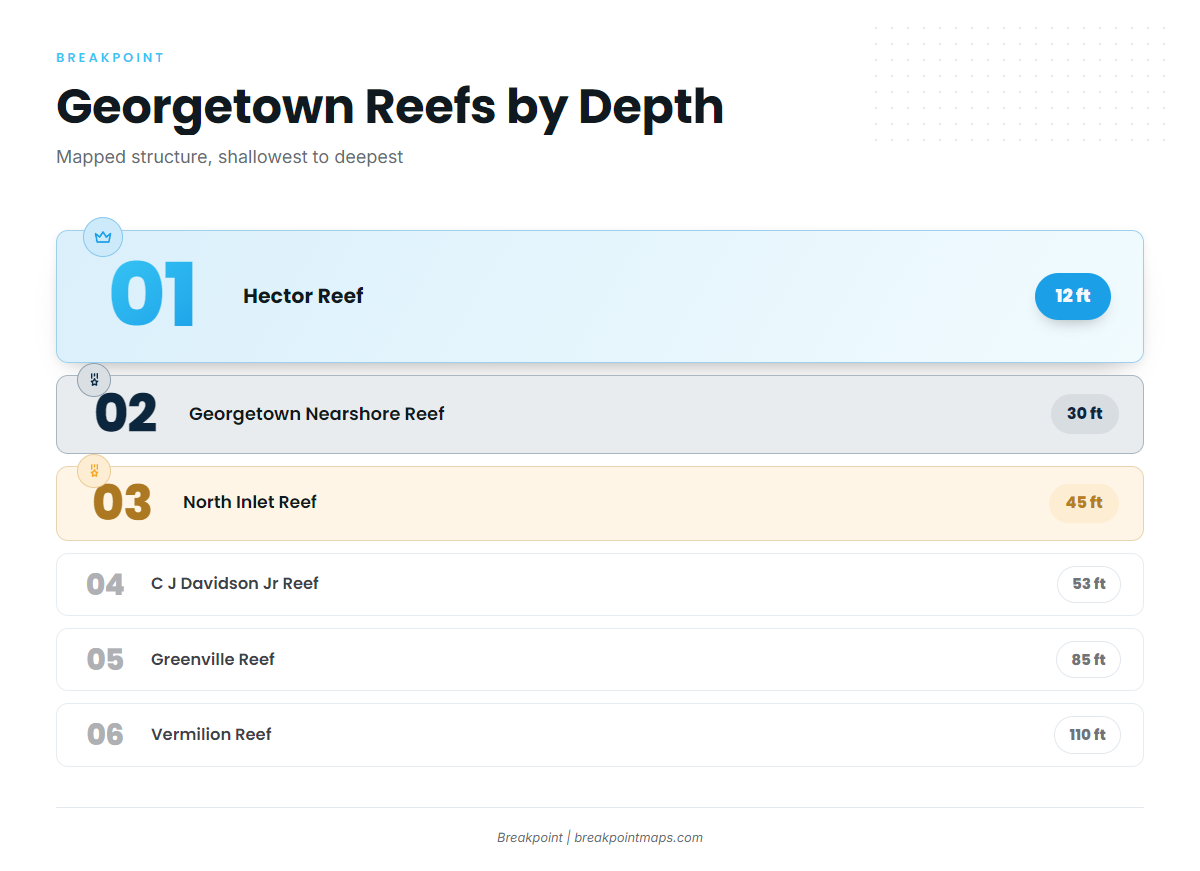Click the bronze medal icon on North Inlet Reef
The width and height of the screenshot is (1200, 871).
click(x=94, y=471)
